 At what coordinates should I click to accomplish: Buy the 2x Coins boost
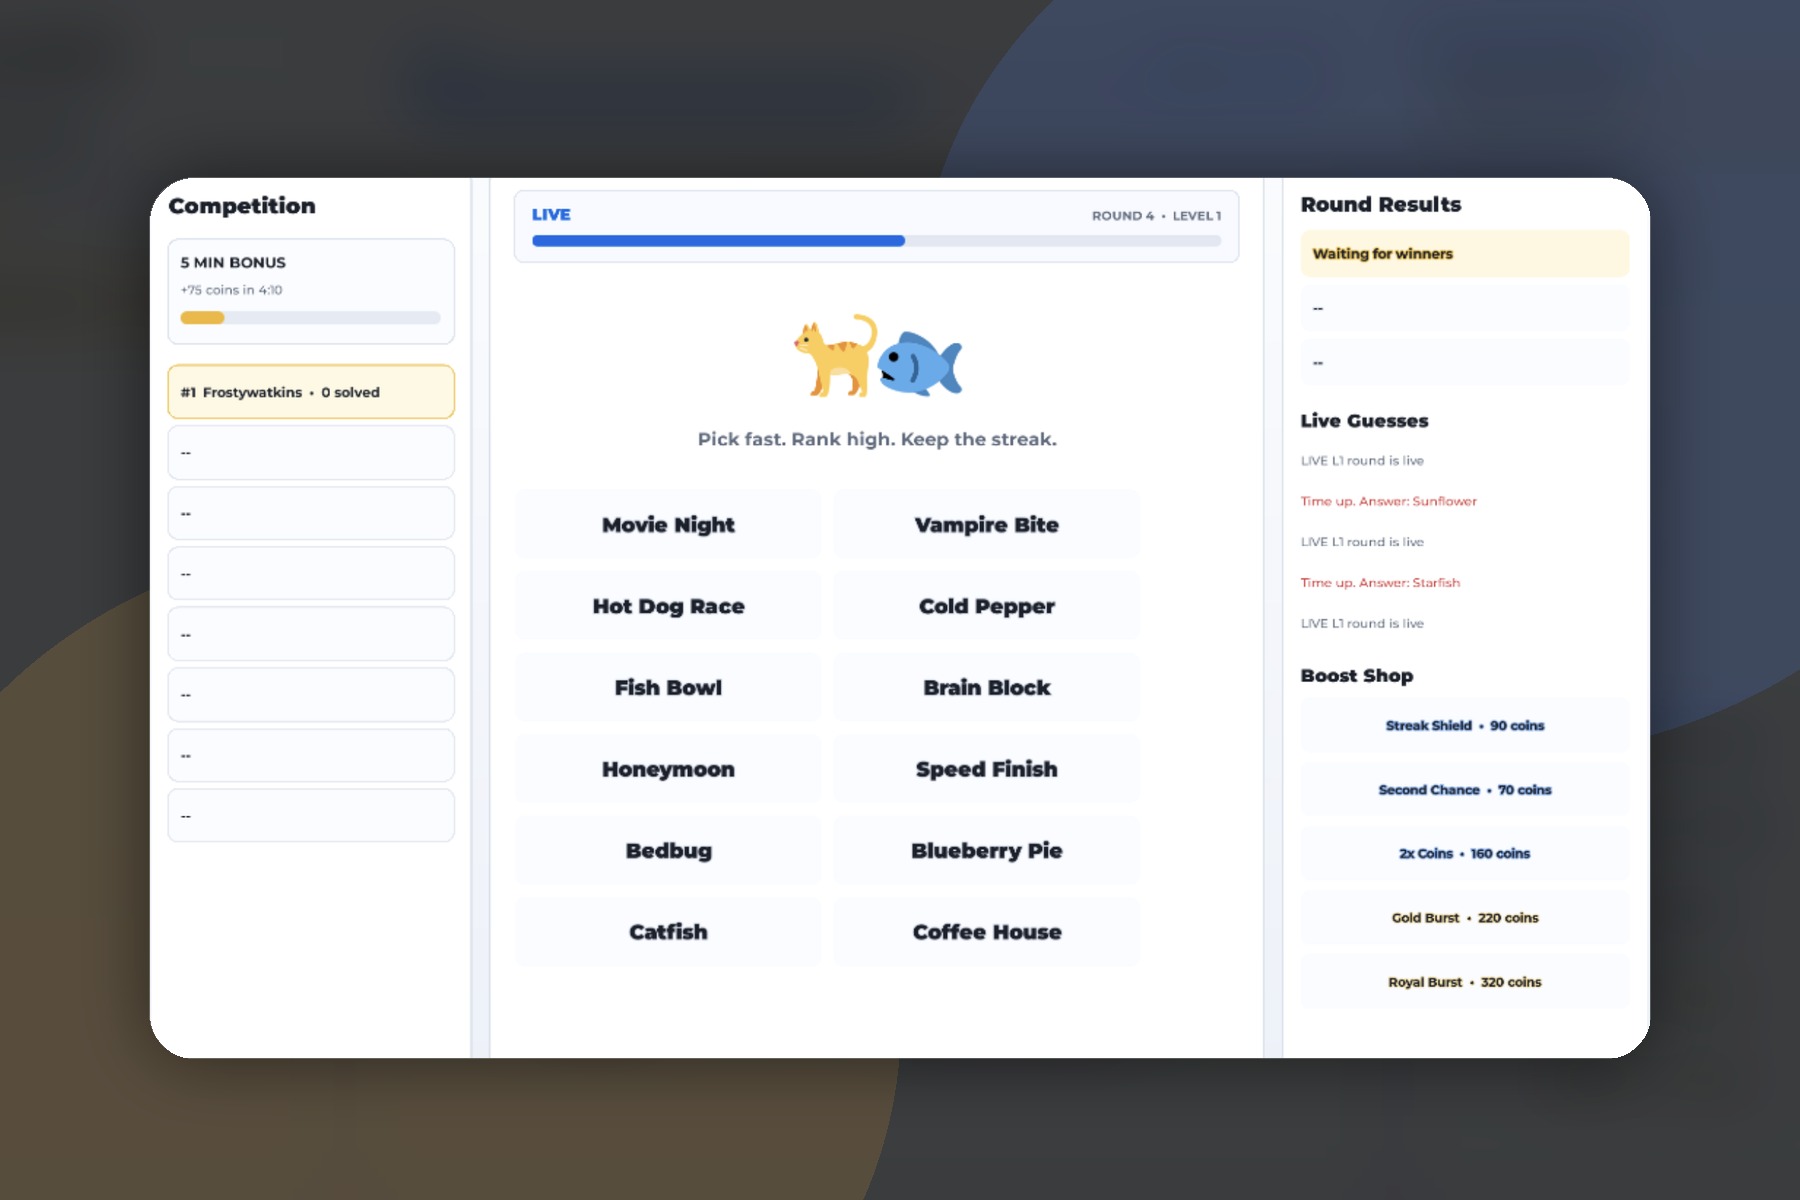(x=1465, y=854)
